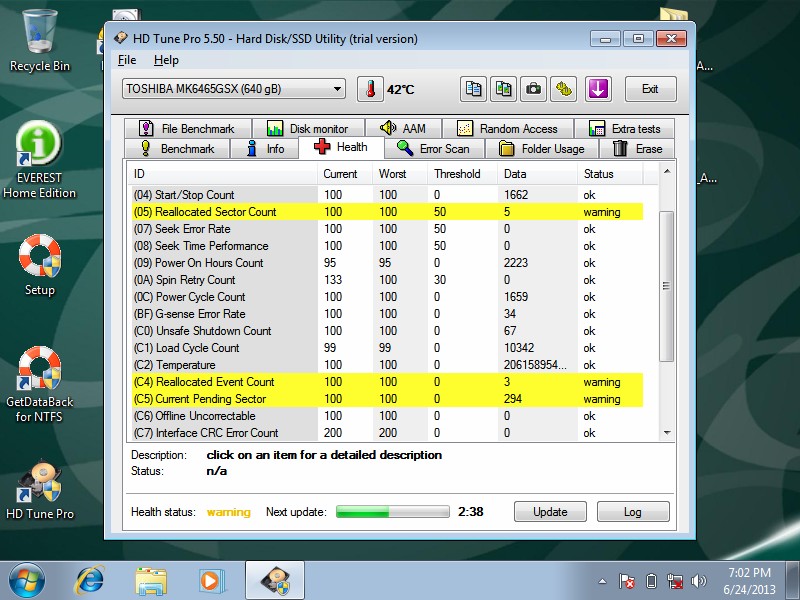
Task: Open Setup desktop icon
Action: 40,264
